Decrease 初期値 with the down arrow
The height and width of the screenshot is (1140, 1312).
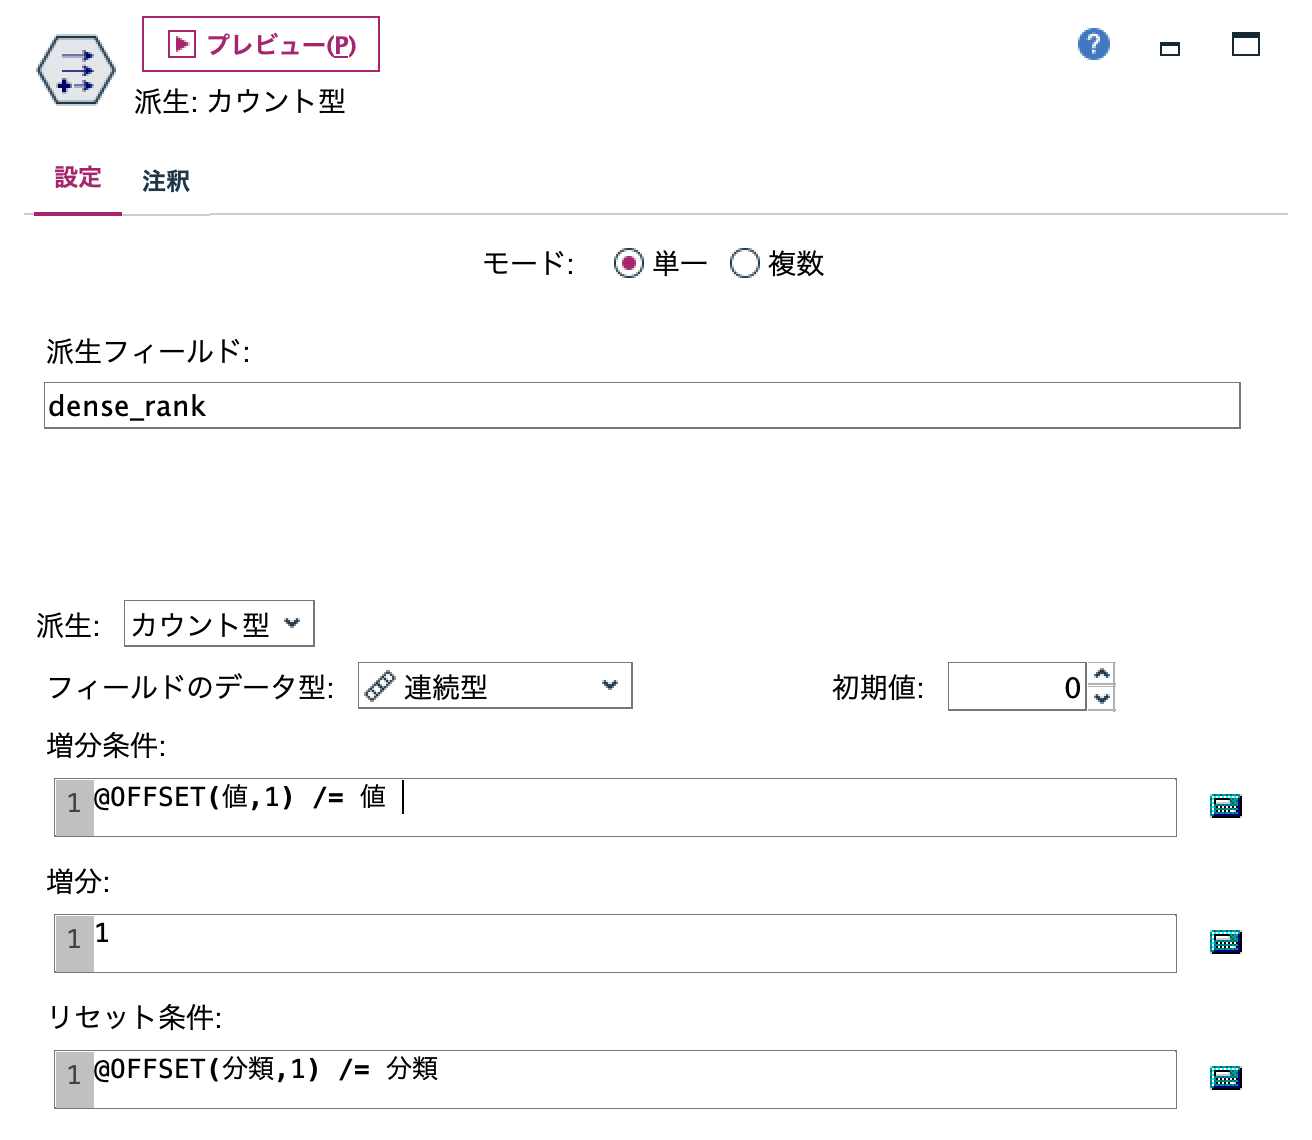(1100, 697)
